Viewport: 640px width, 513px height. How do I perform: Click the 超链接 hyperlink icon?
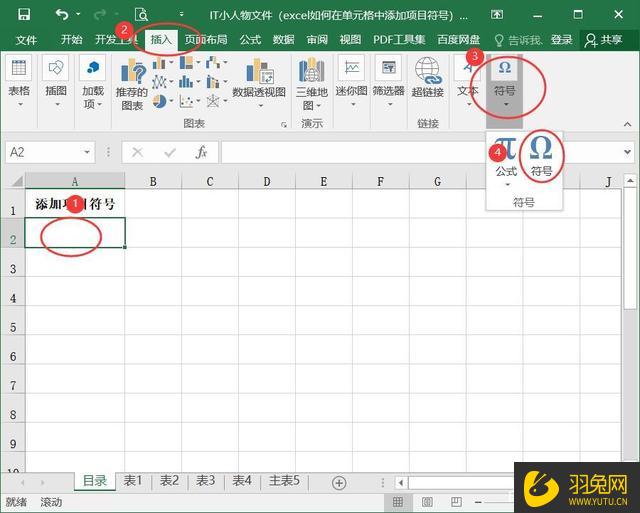[428, 79]
